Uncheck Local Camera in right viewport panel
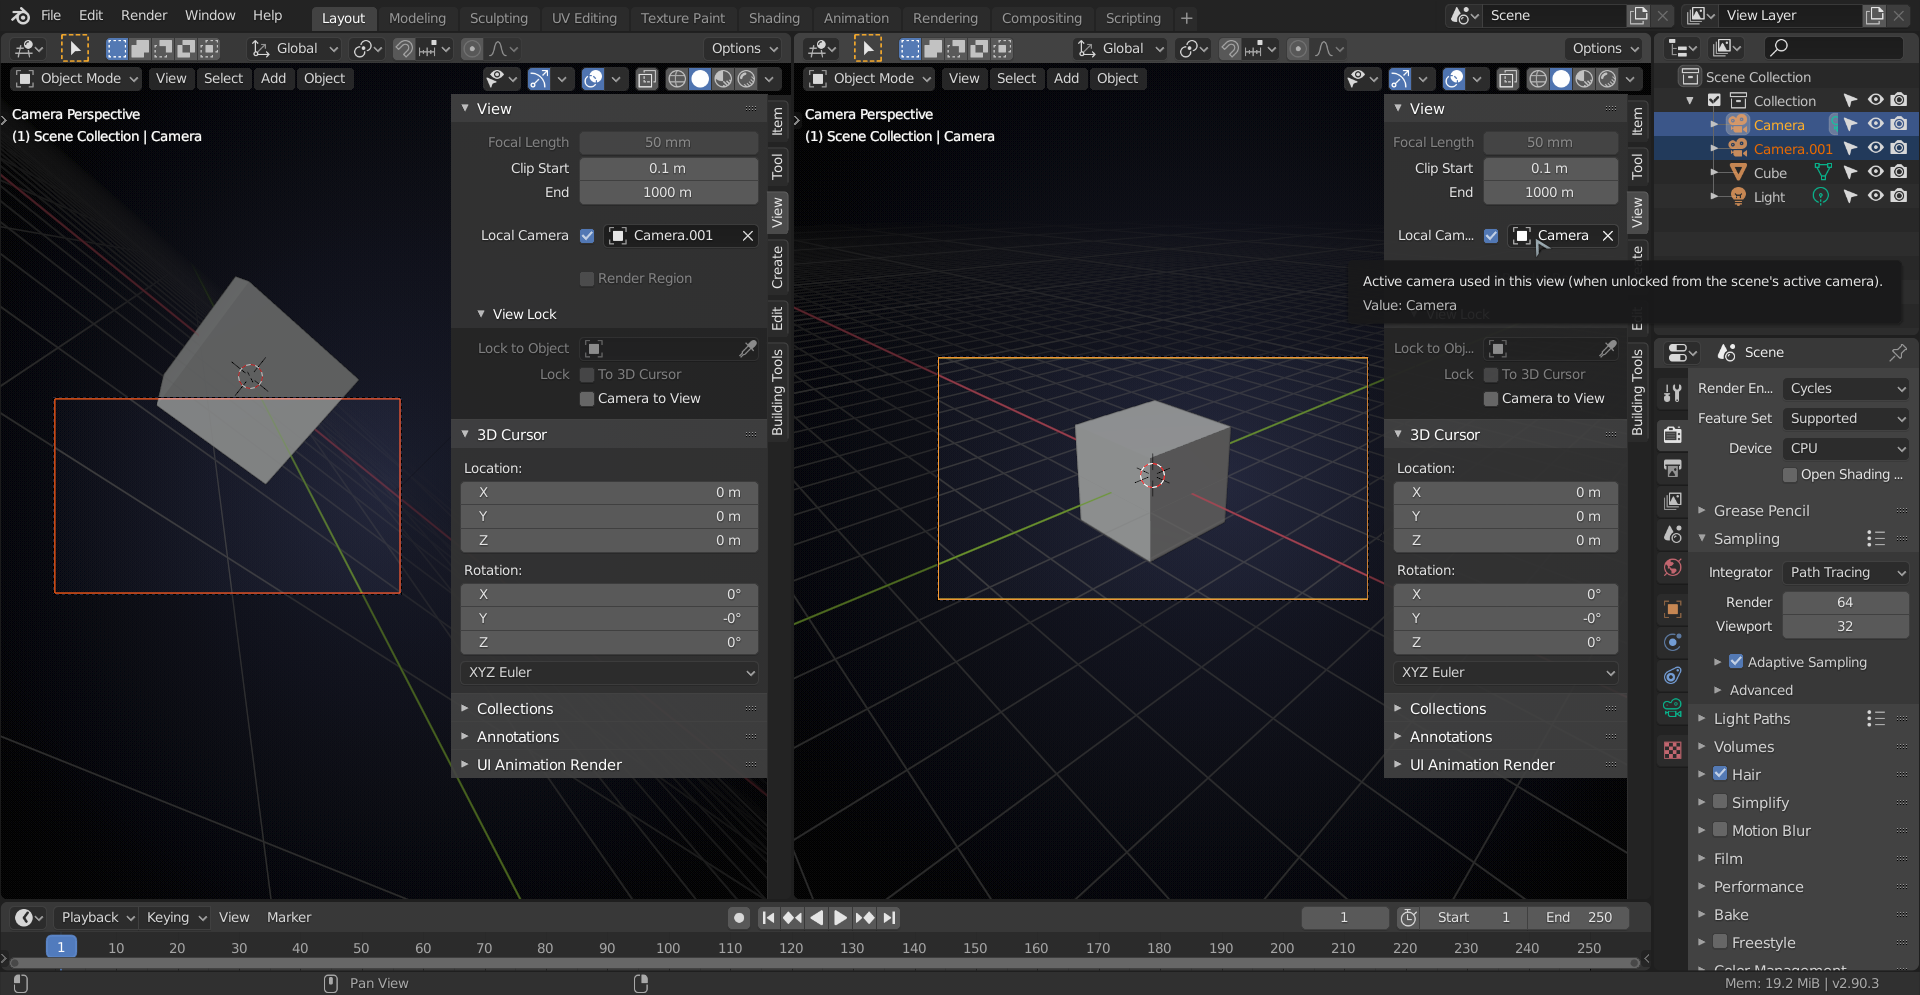The image size is (1920, 995). [1491, 236]
